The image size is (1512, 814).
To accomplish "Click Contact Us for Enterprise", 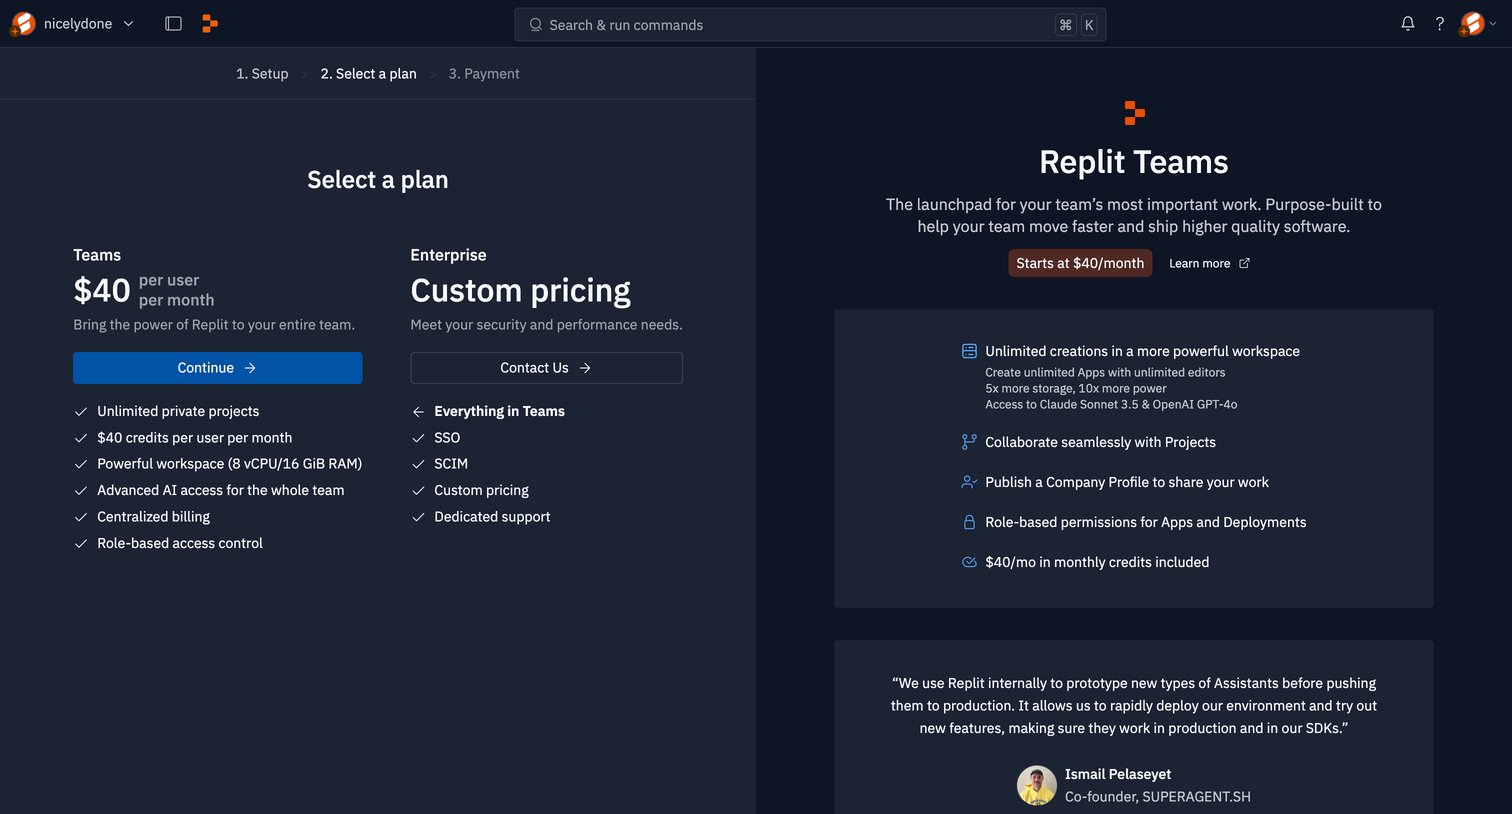I will point(546,368).
